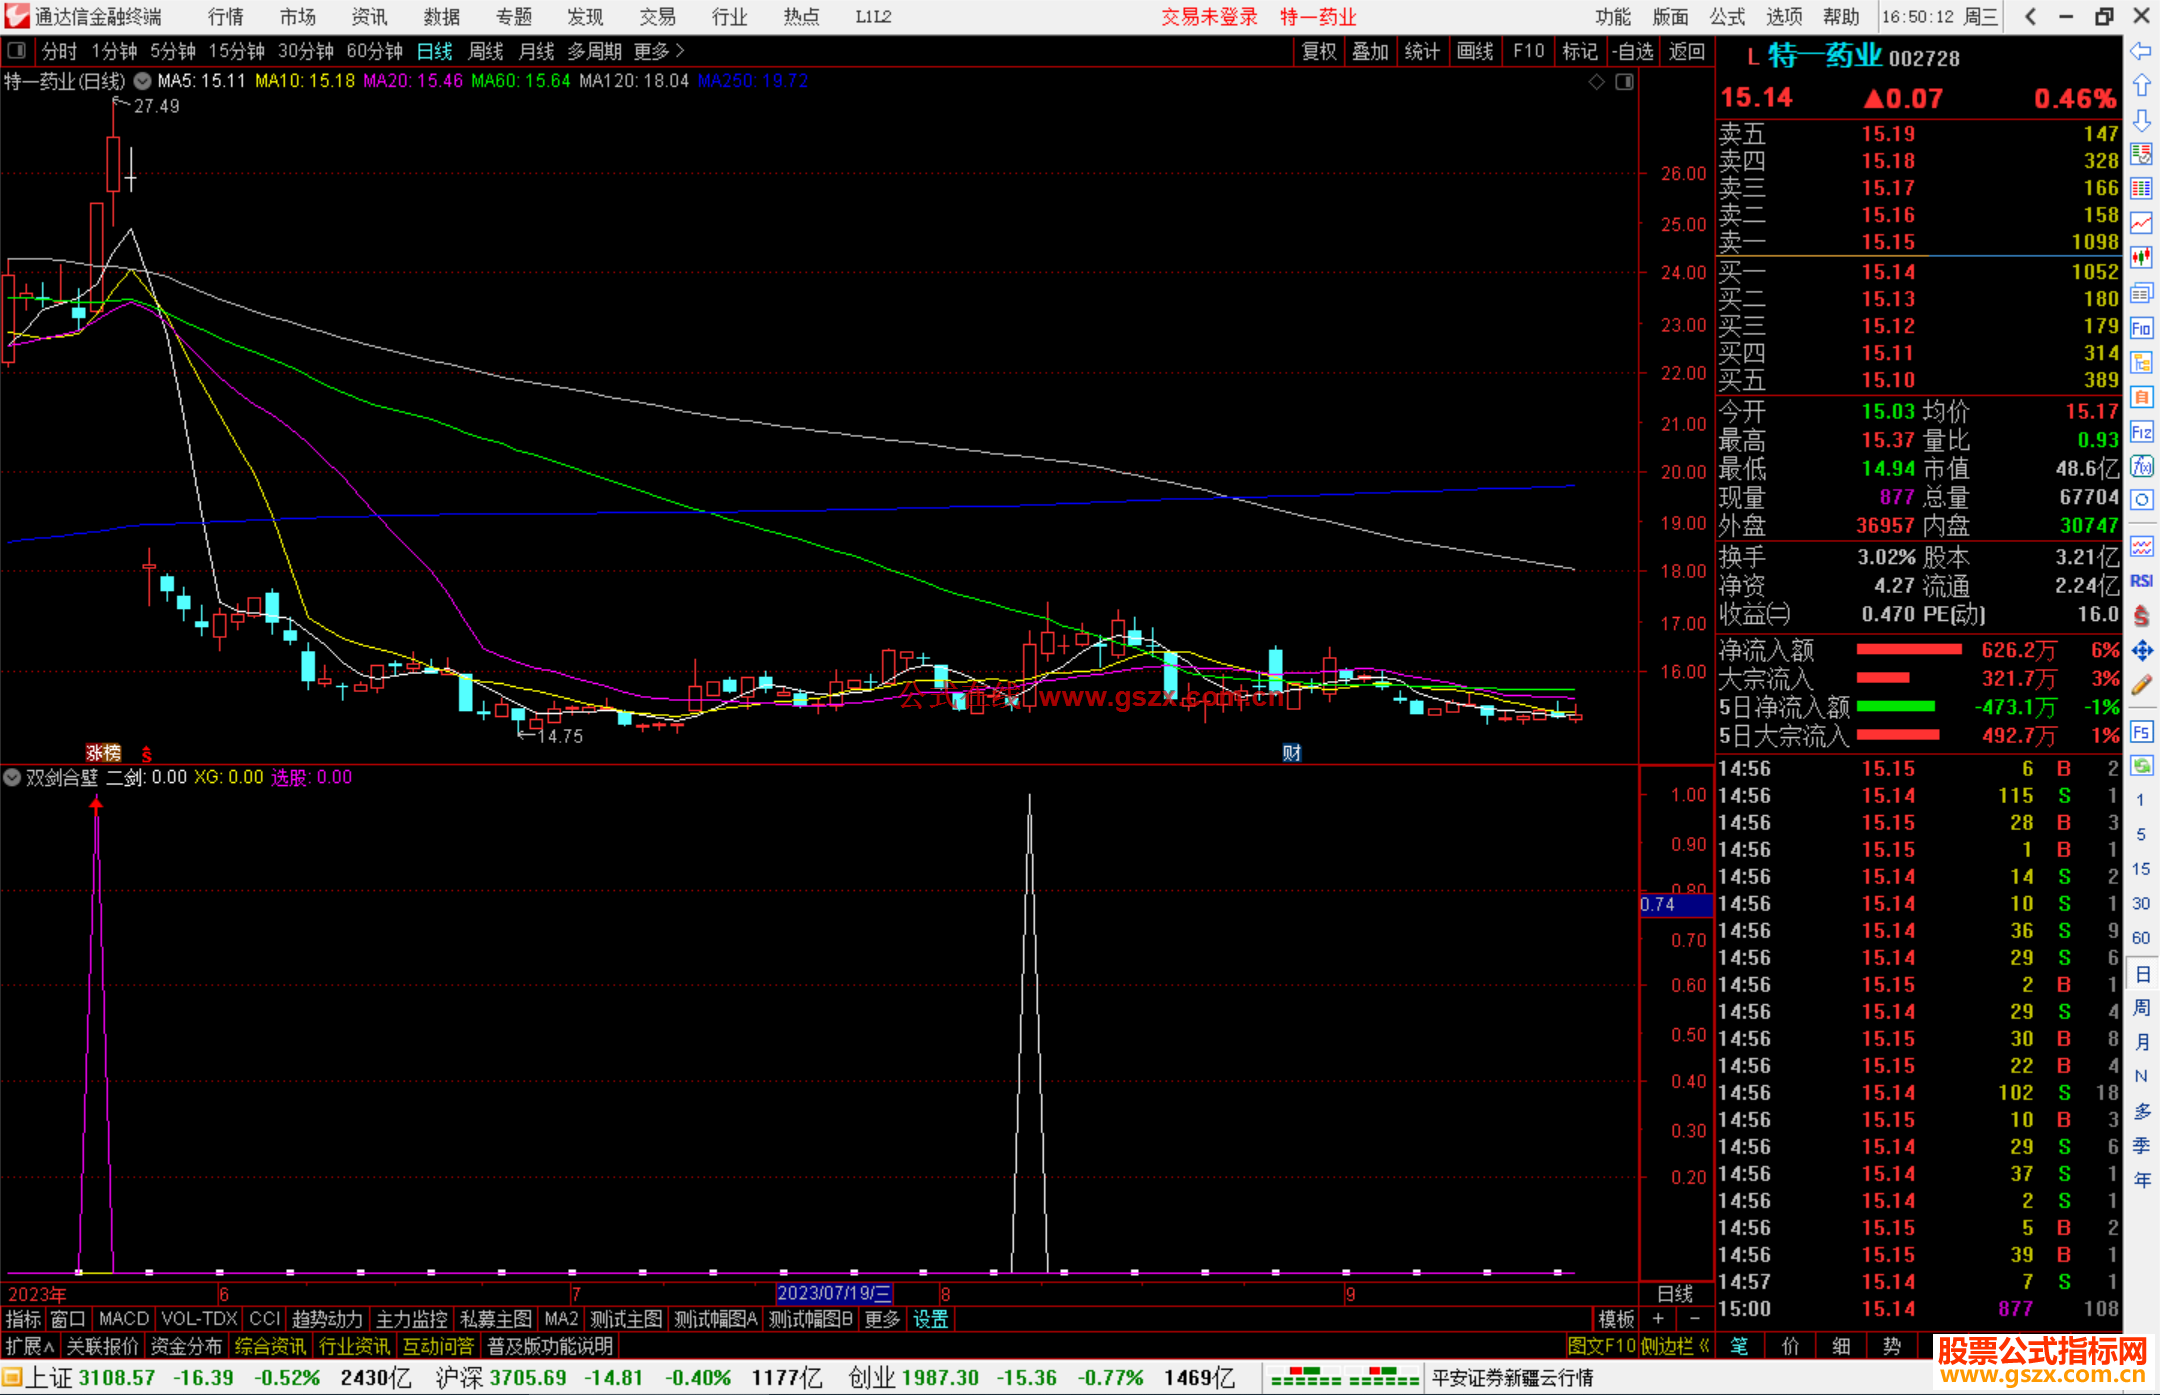2160x1395 pixels.
Task: Click the F10 sidebar icon
Action: [x=2141, y=329]
